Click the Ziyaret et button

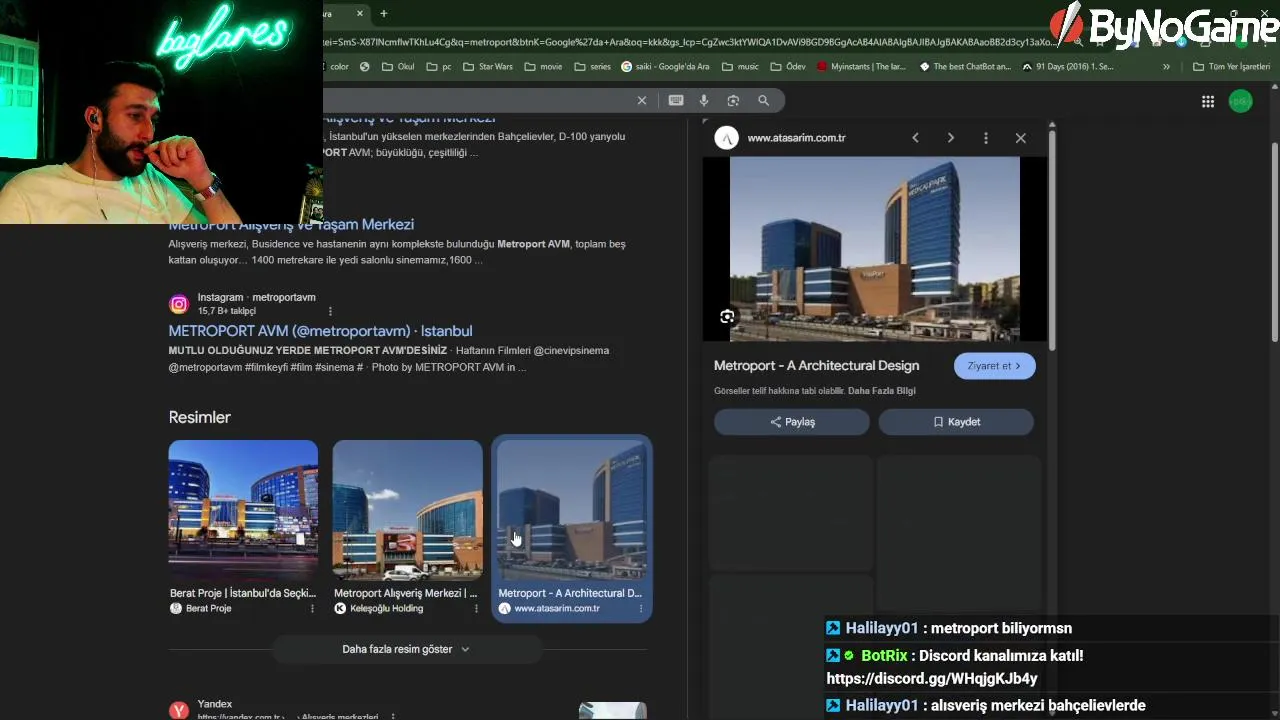click(994, 366)
